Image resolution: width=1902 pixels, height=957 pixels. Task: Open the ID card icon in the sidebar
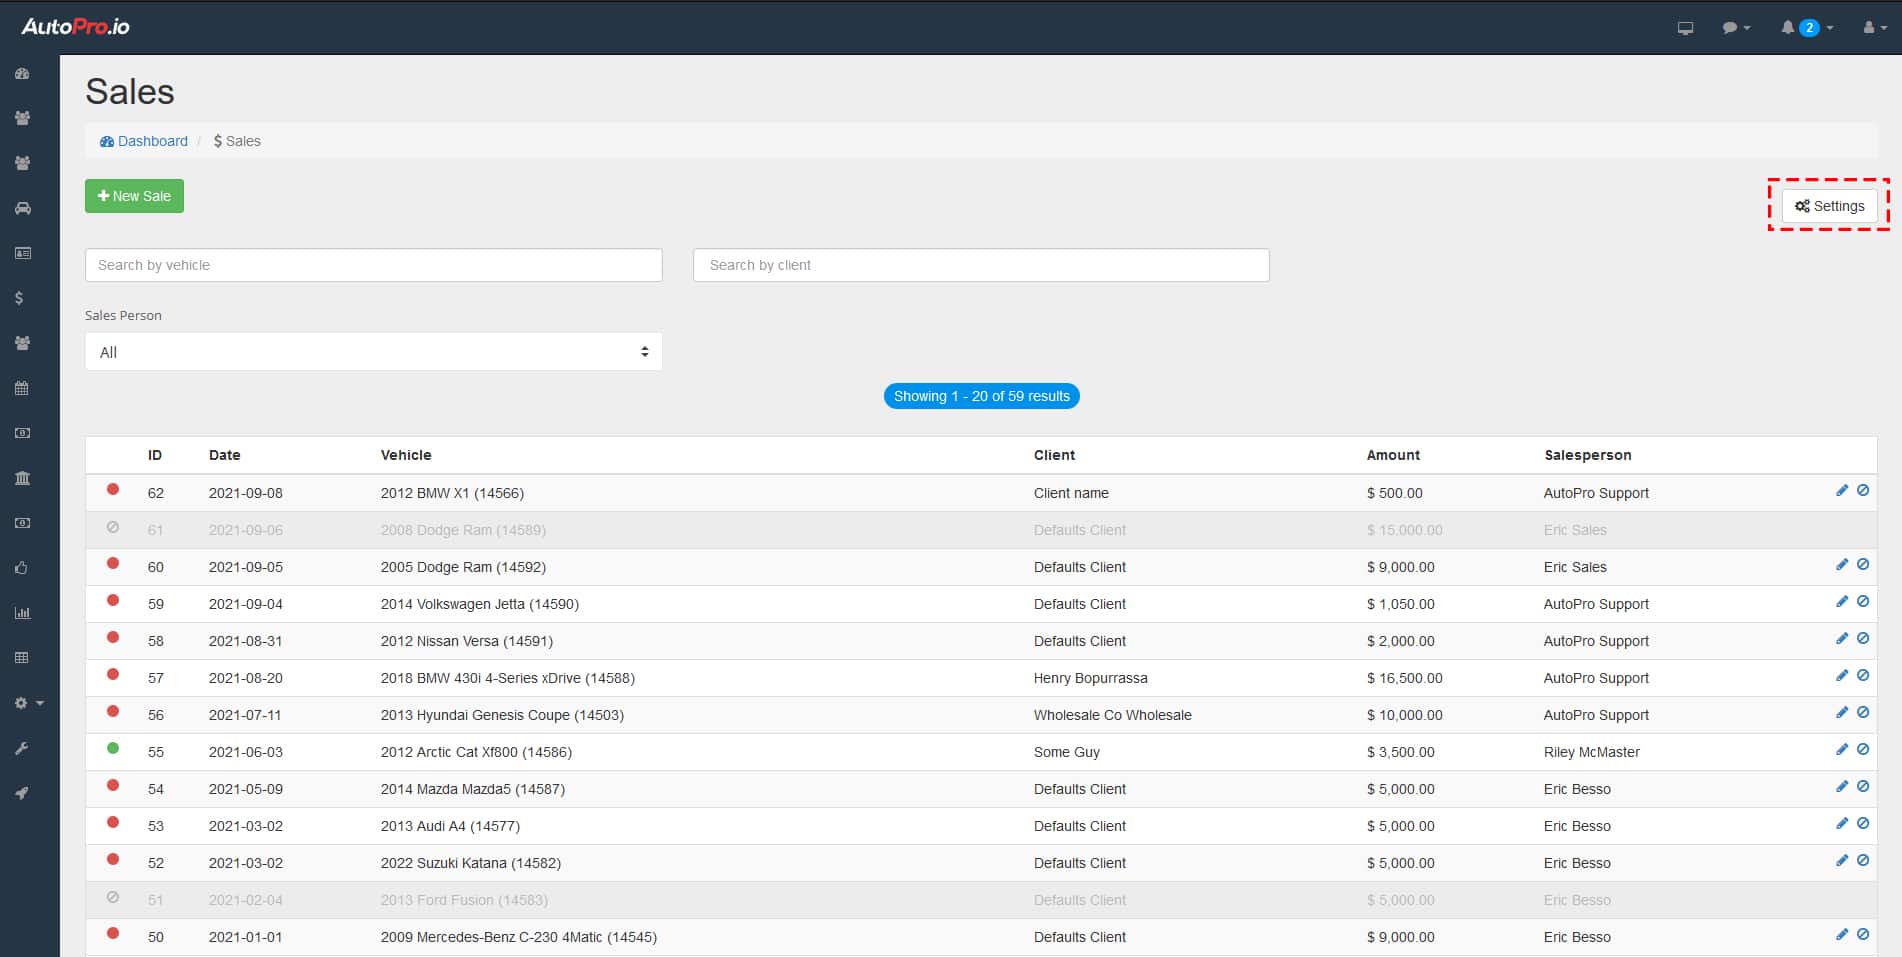[22, 253]
